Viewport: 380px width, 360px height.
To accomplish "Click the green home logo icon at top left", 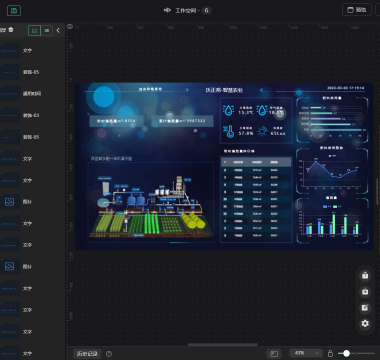I will click(14, 10).
